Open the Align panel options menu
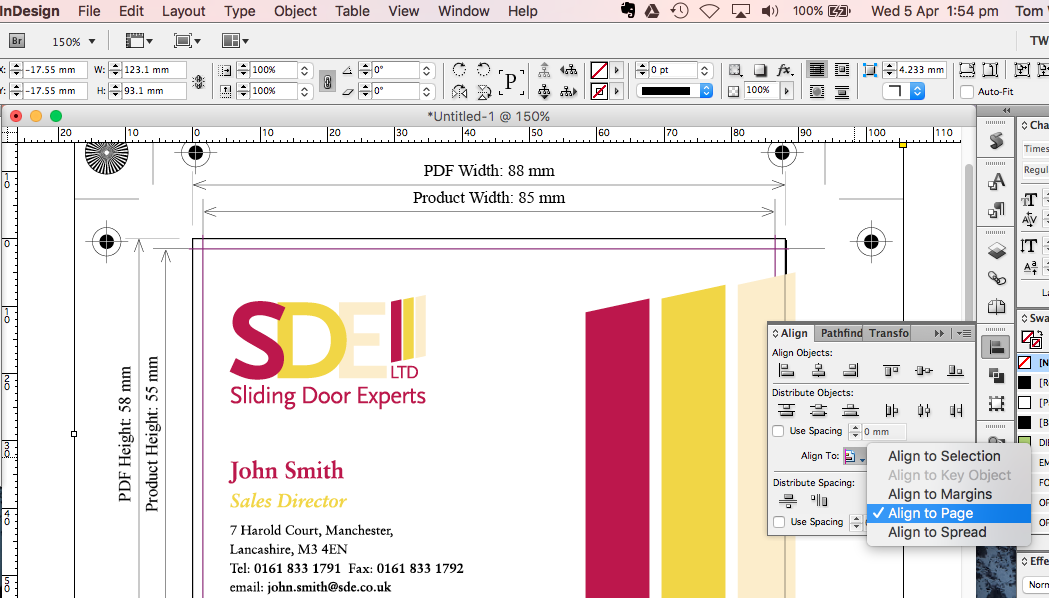This screenshot has height=598, width=1049. (x=963, y=333)
